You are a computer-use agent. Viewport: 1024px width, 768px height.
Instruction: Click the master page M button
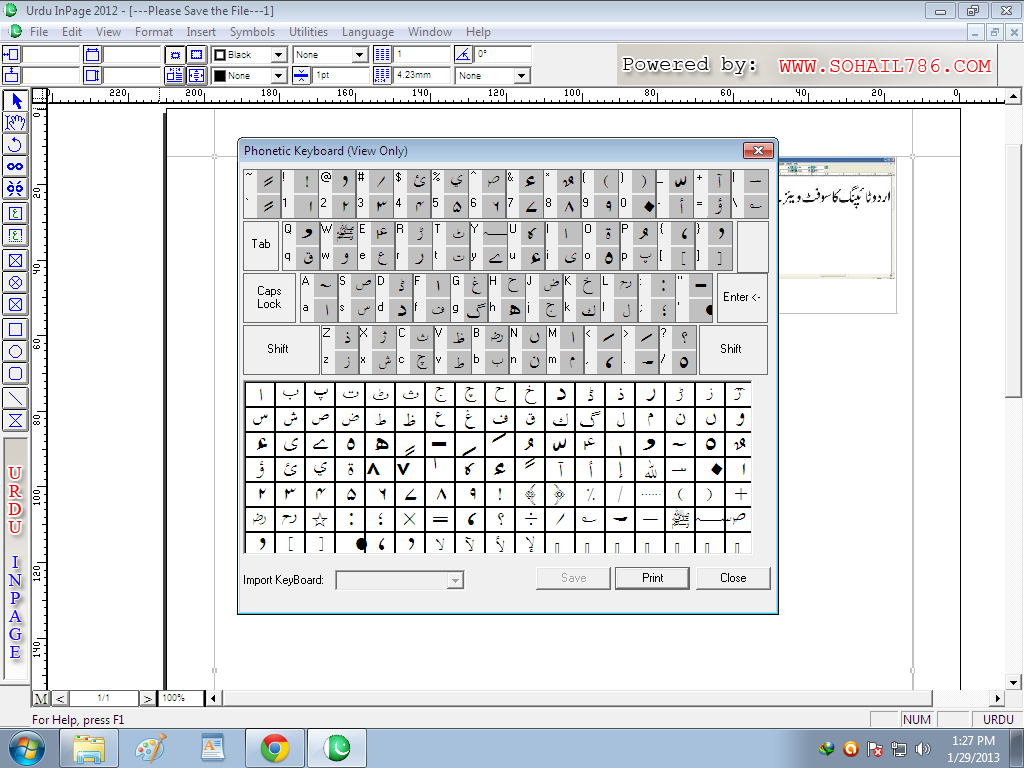point(41,699)
